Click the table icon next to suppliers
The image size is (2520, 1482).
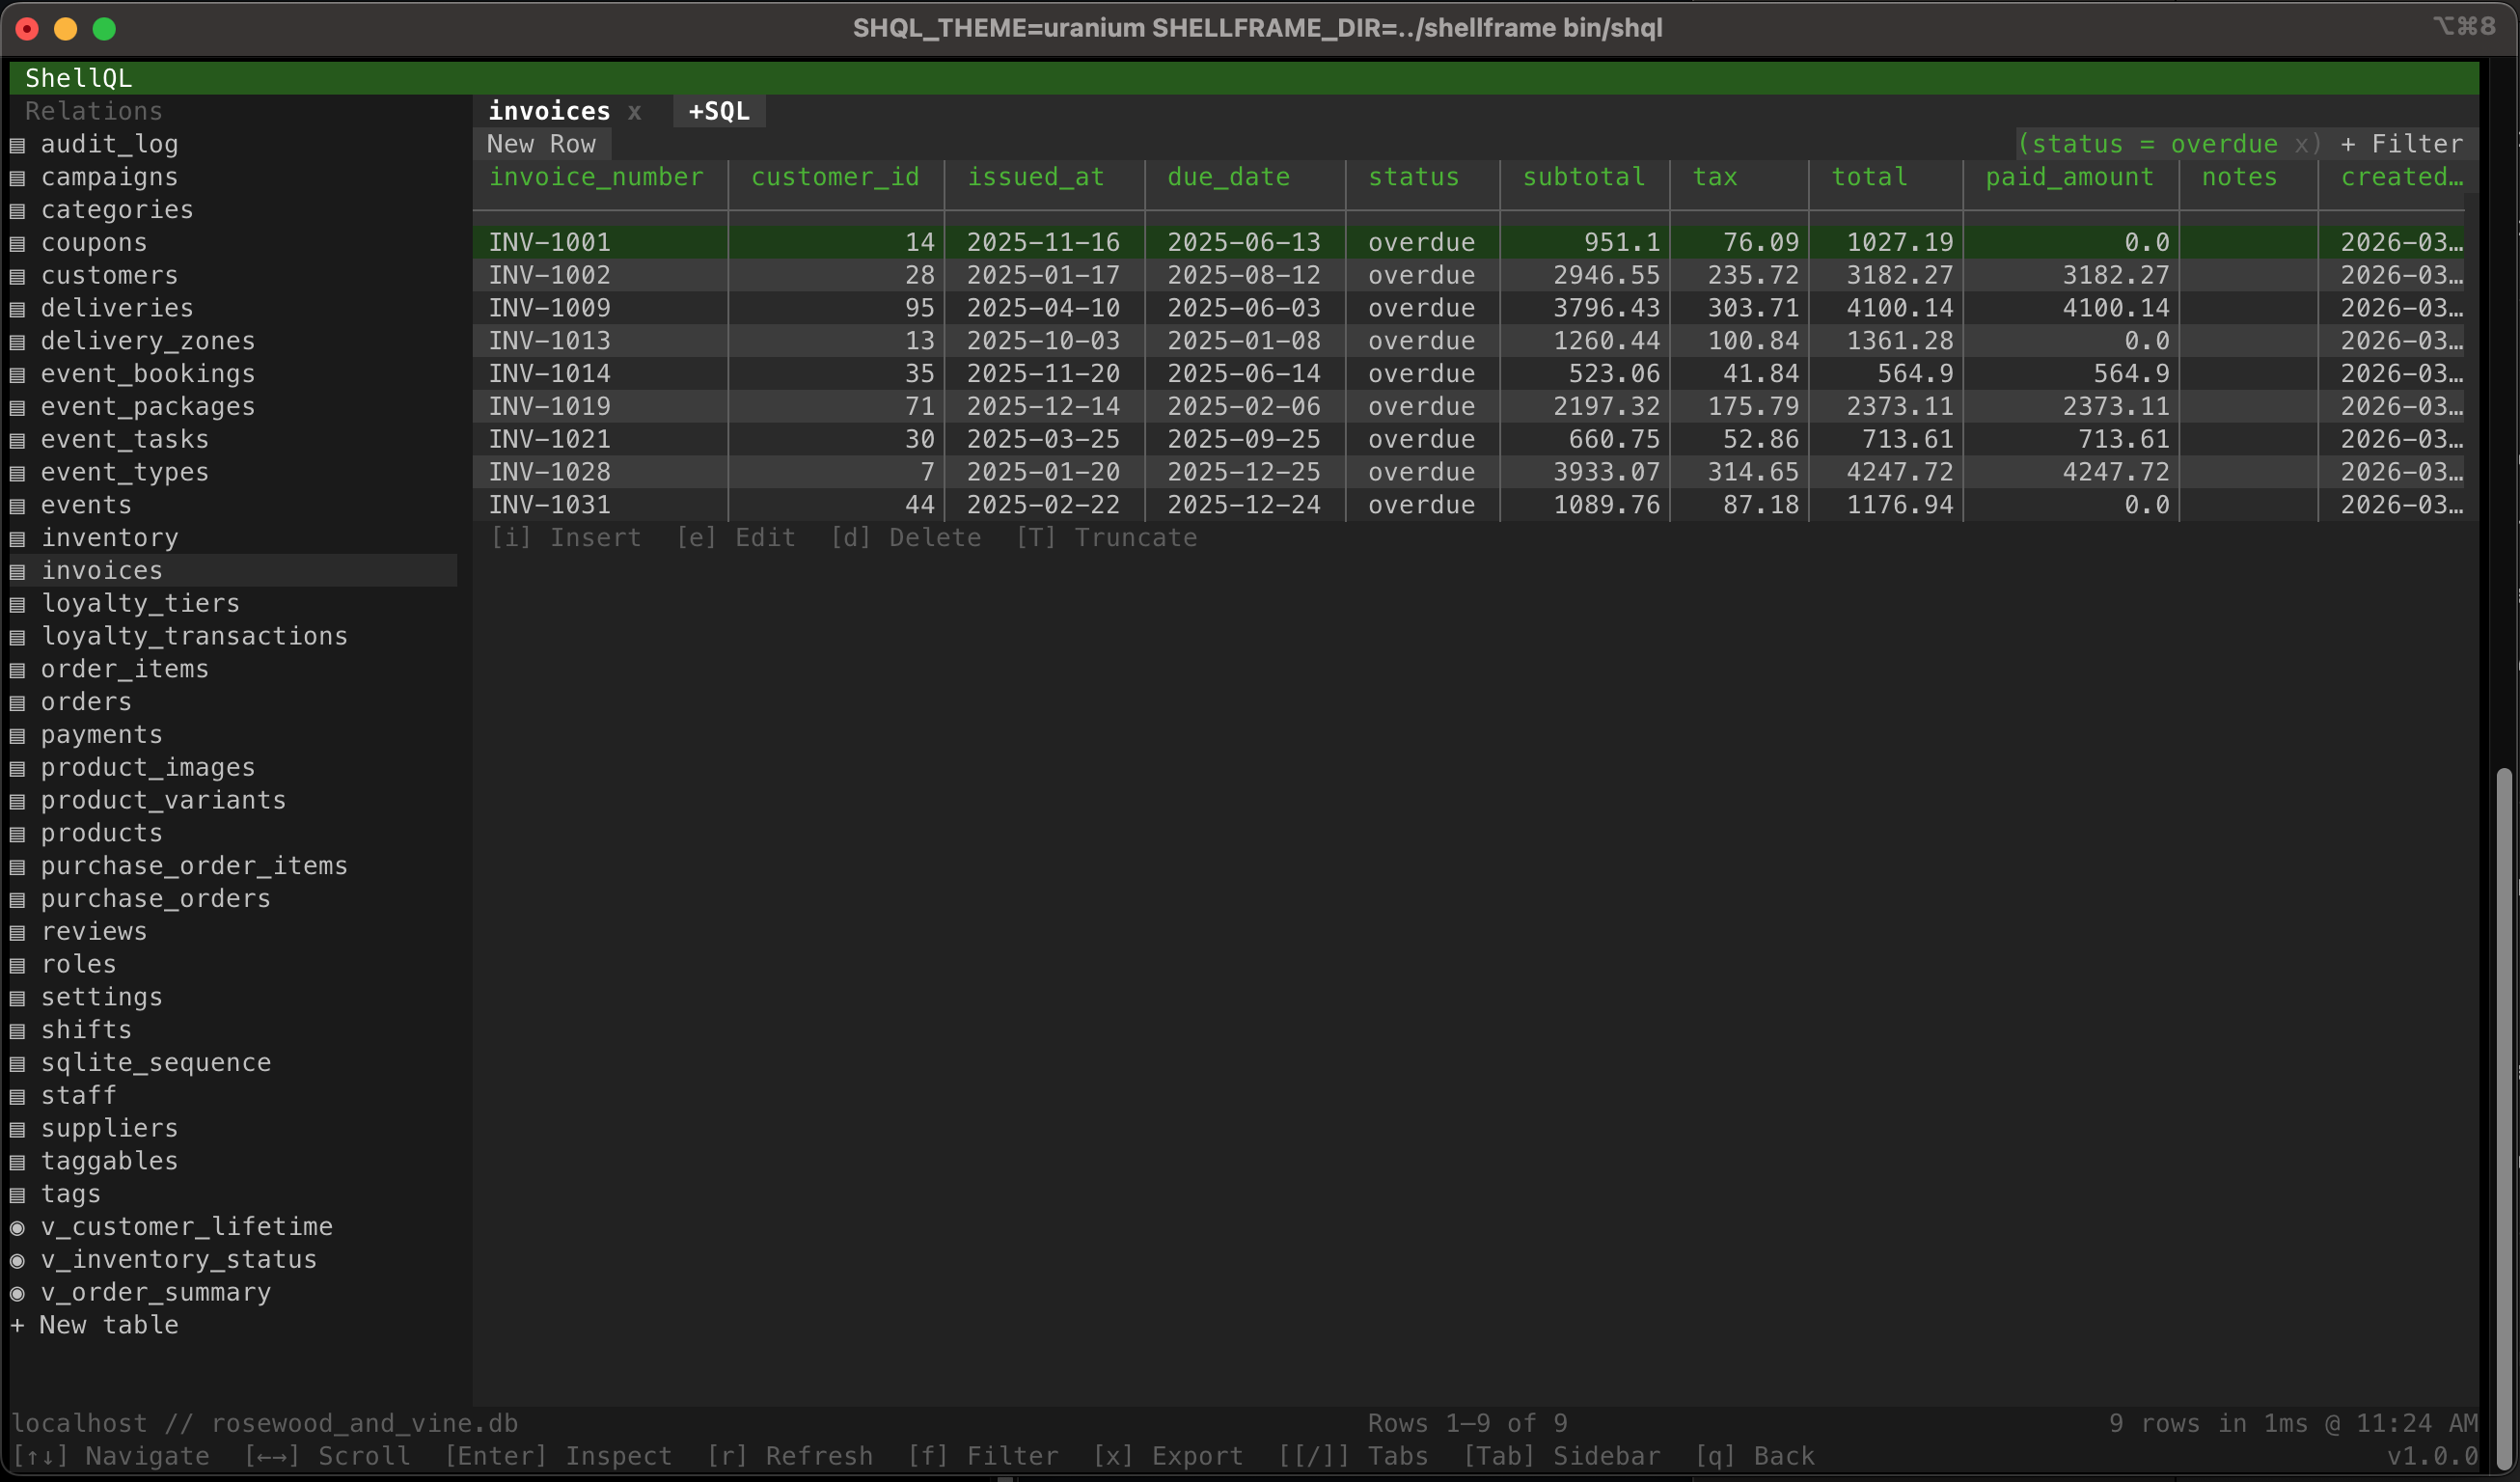(x=17, y=1129)
